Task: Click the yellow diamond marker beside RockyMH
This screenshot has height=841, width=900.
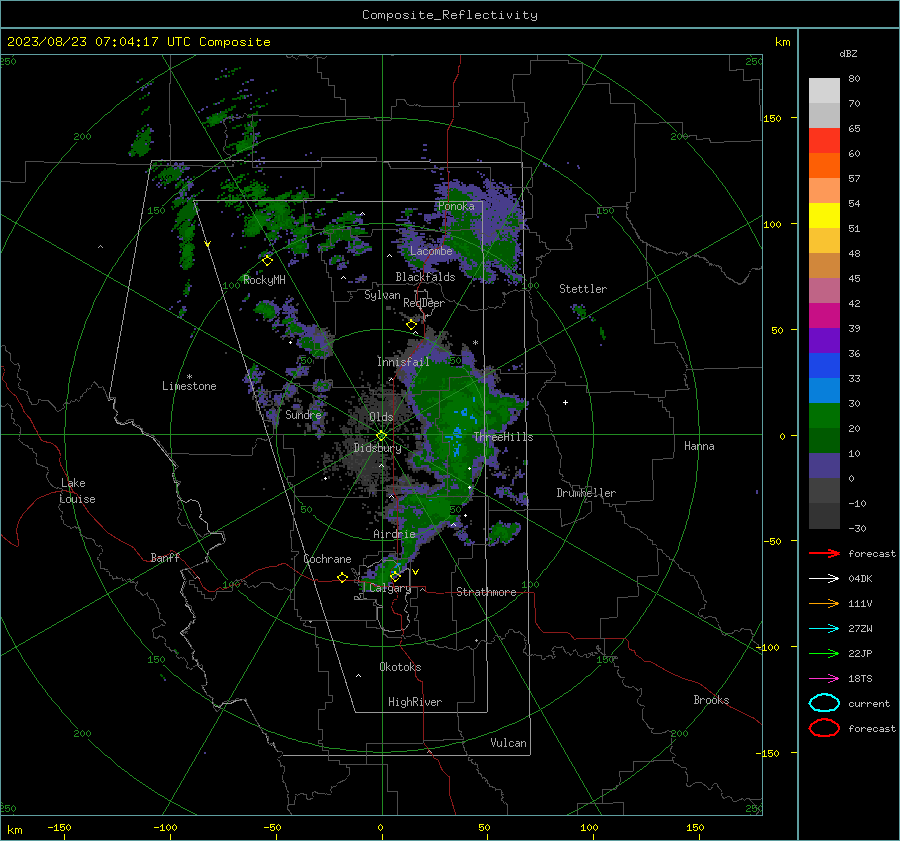Action: [267, 261]
